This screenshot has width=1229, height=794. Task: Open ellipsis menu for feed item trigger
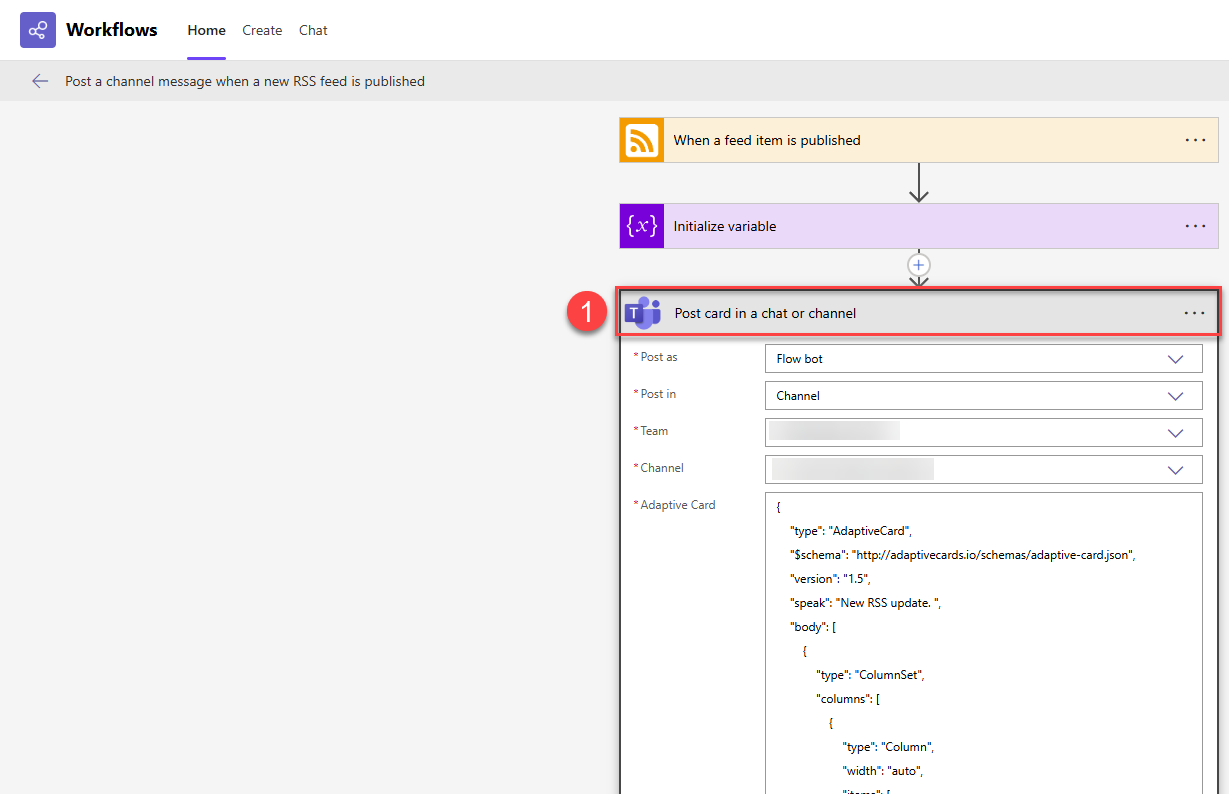tap(1195, 140)
